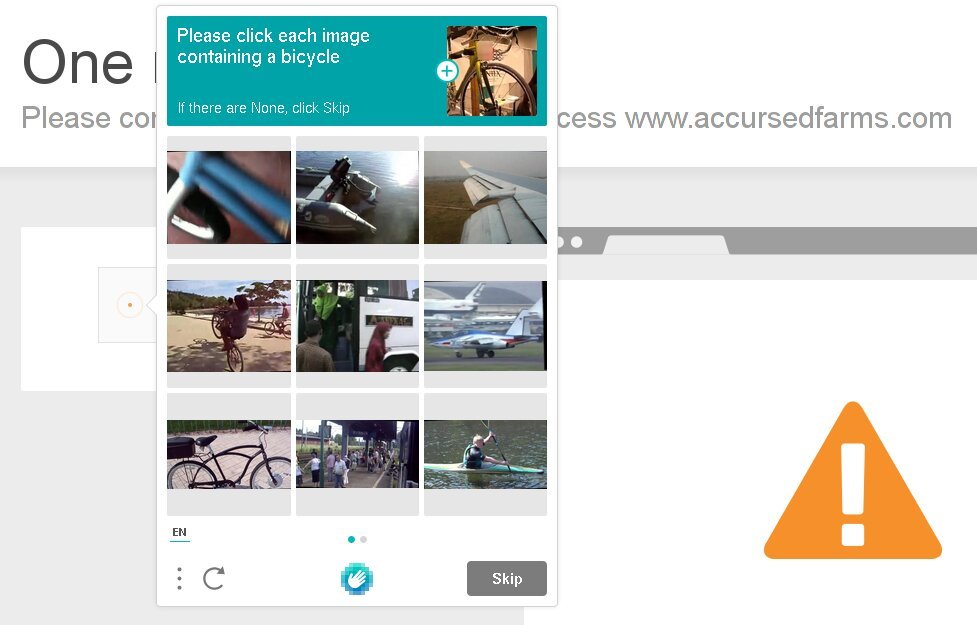The height and width of the screenshot is (625, 977).
Task: Open the three-dot options menu
Action: pos(179,578)
